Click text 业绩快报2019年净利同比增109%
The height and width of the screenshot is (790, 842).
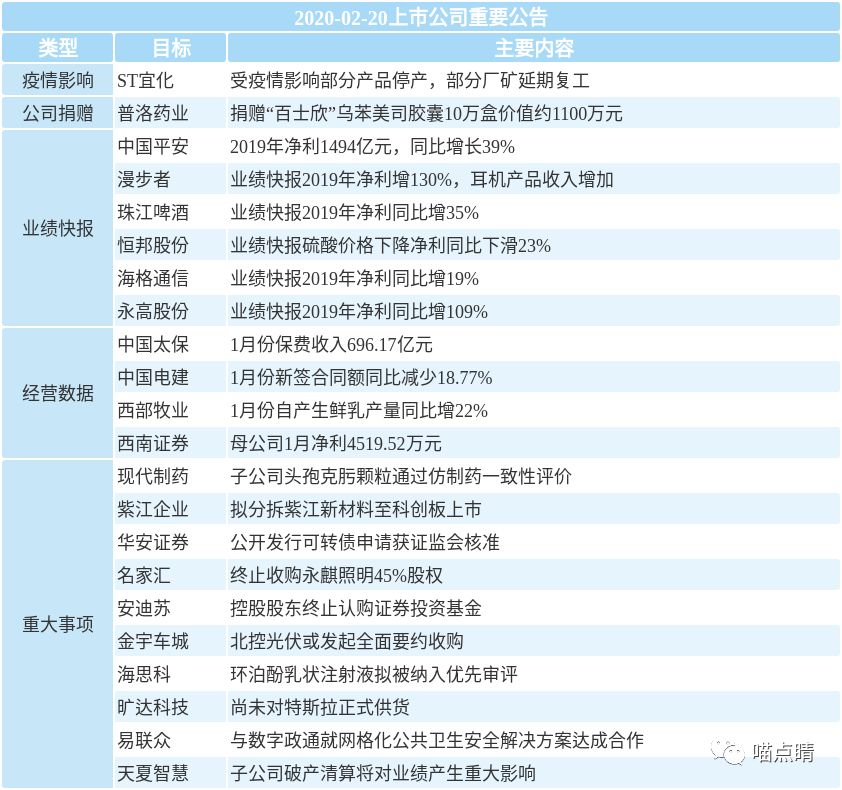[x=359, y=311]
